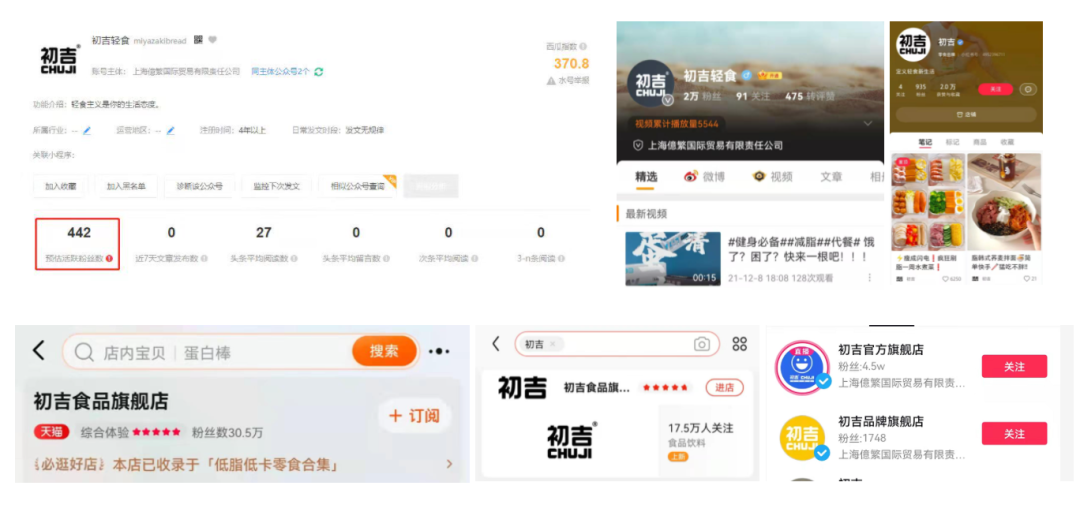Follow 初吉官方旗舰店 with 关注 button
This screenshot has height=512, width=1080.
(x=1014, y=367)
